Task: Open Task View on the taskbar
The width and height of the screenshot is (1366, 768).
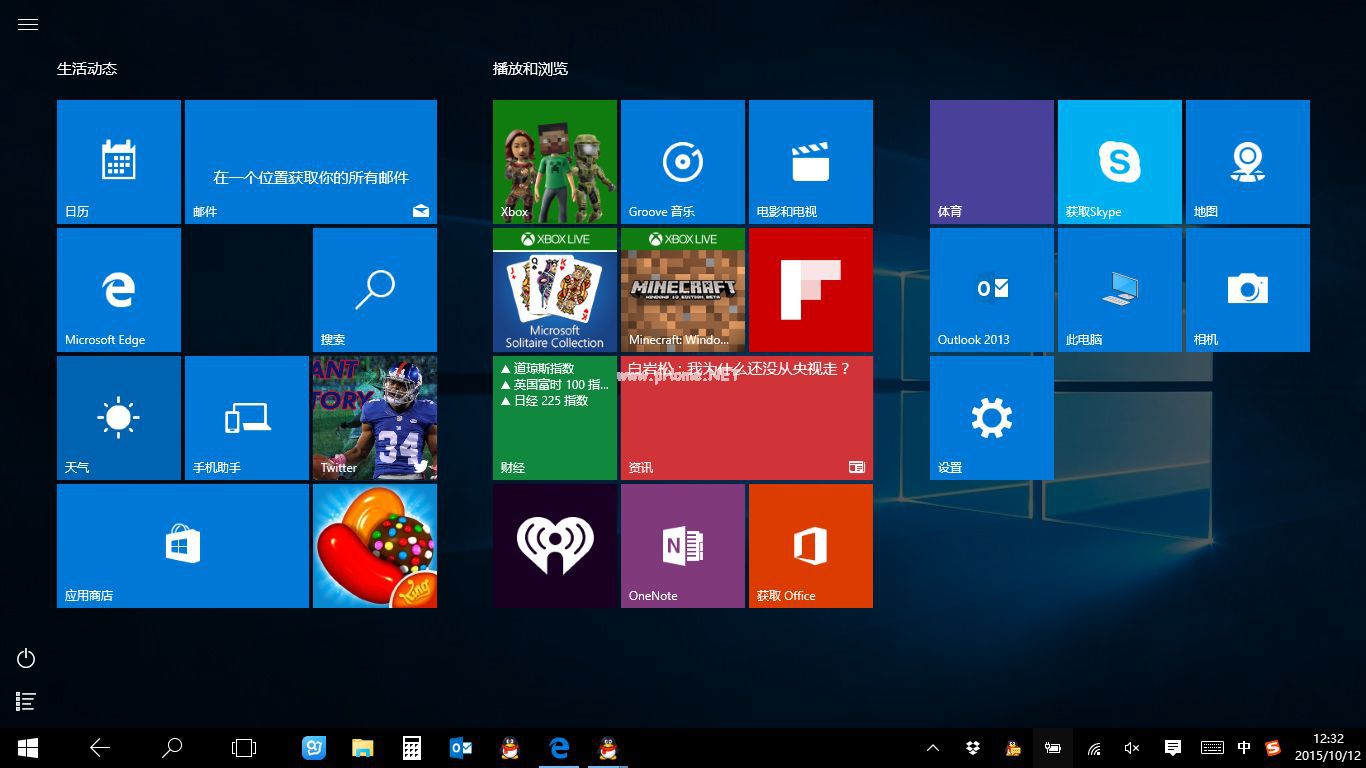Action: [x=243, y=747]
